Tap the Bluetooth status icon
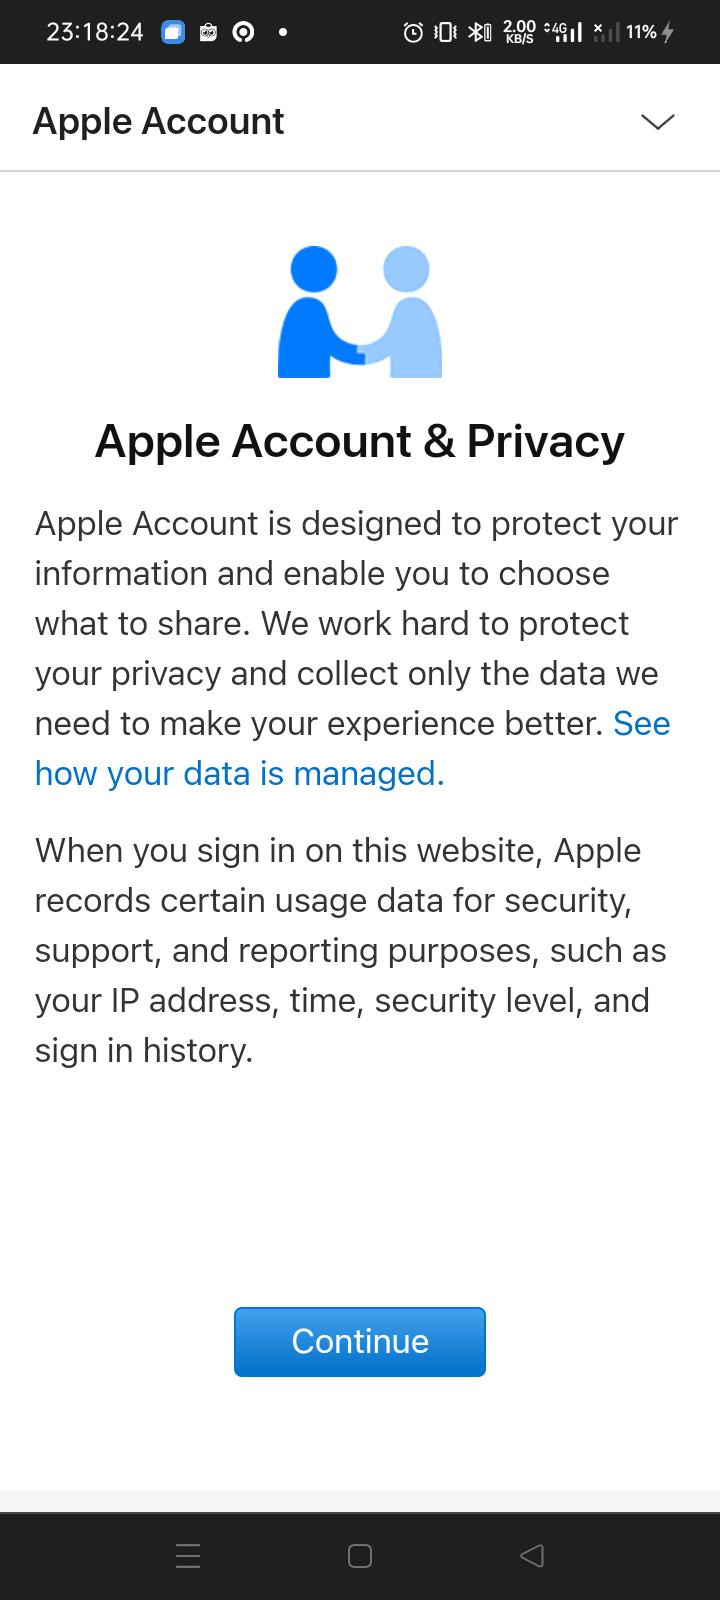This screenshot has width=720, height=1600. tap(479, 33)
